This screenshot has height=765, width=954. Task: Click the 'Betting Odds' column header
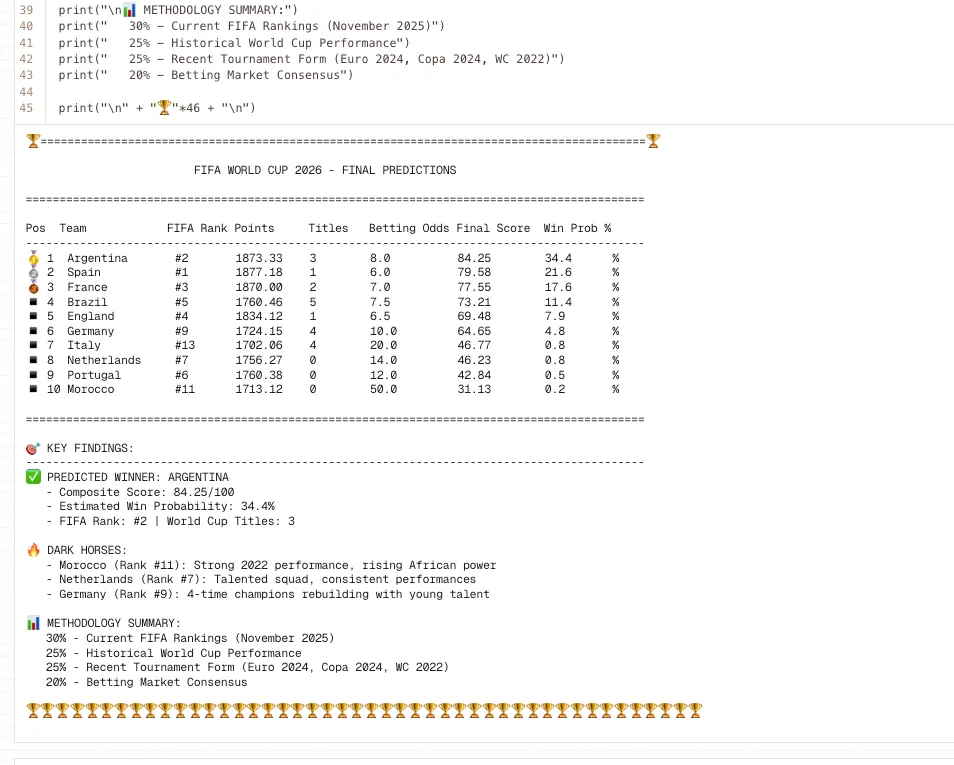coord(409,228)
